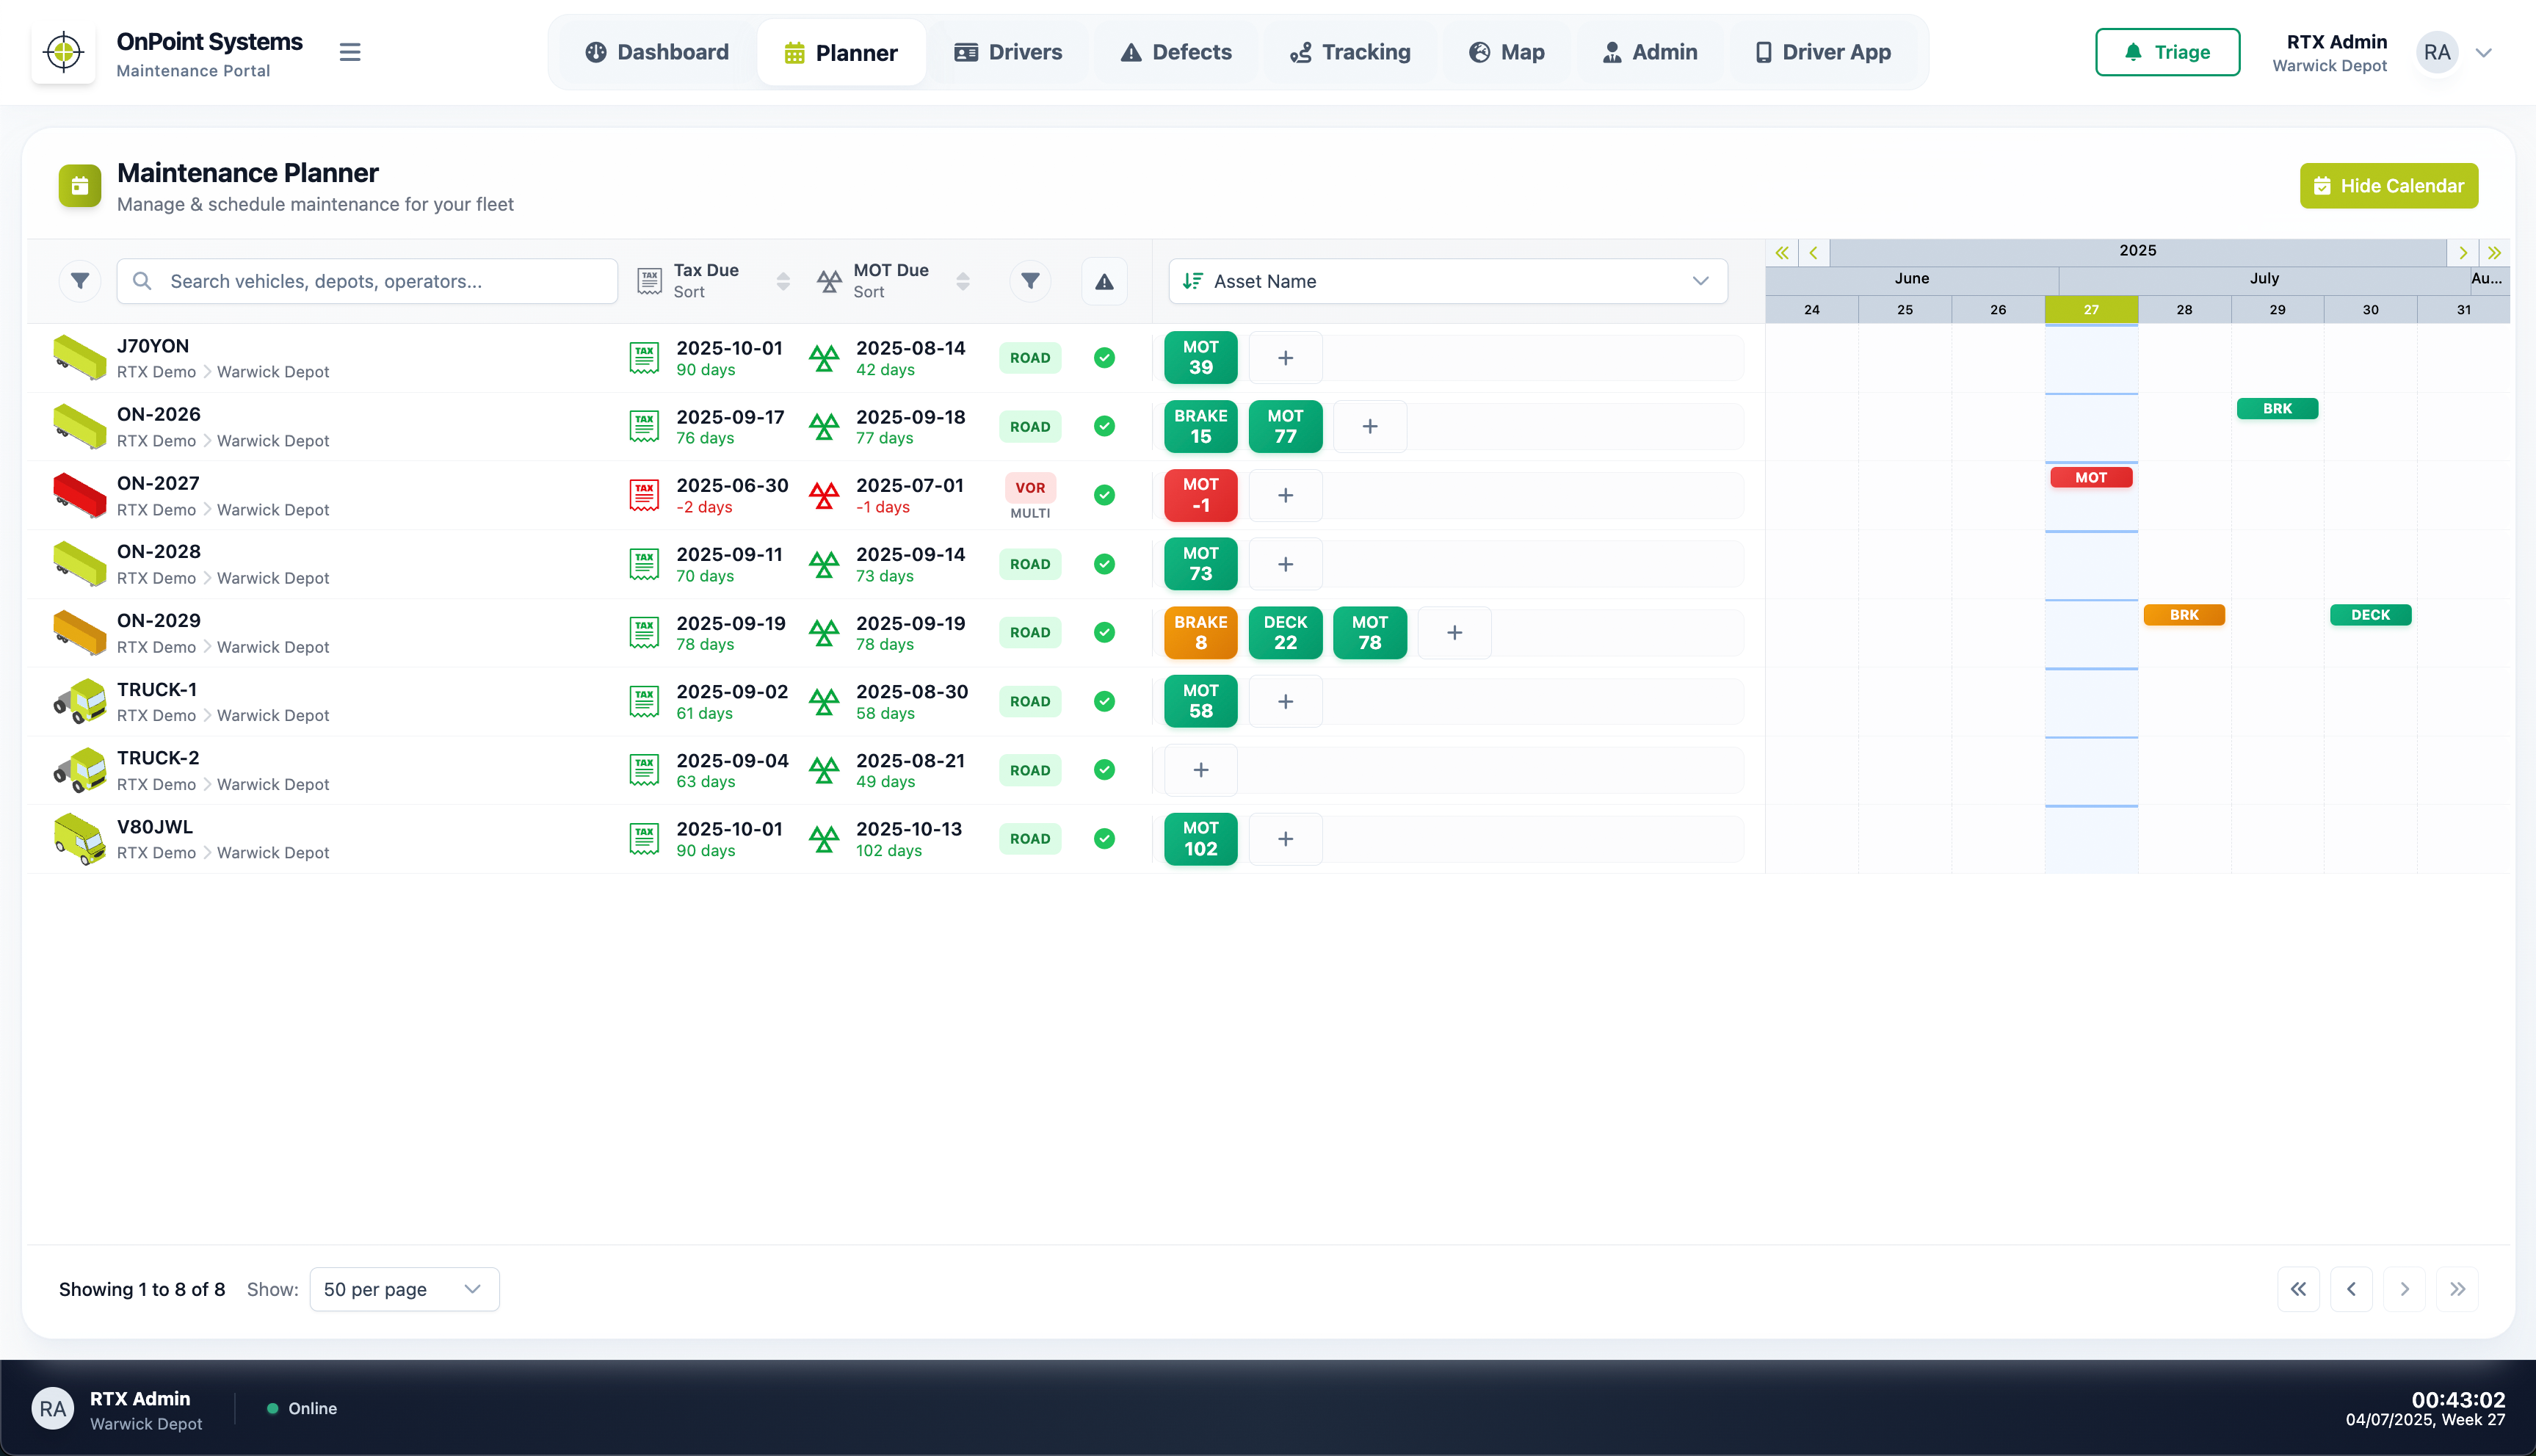
Task: Toggle ROAD status badge for J70YON
Action: coord(1030,357)
